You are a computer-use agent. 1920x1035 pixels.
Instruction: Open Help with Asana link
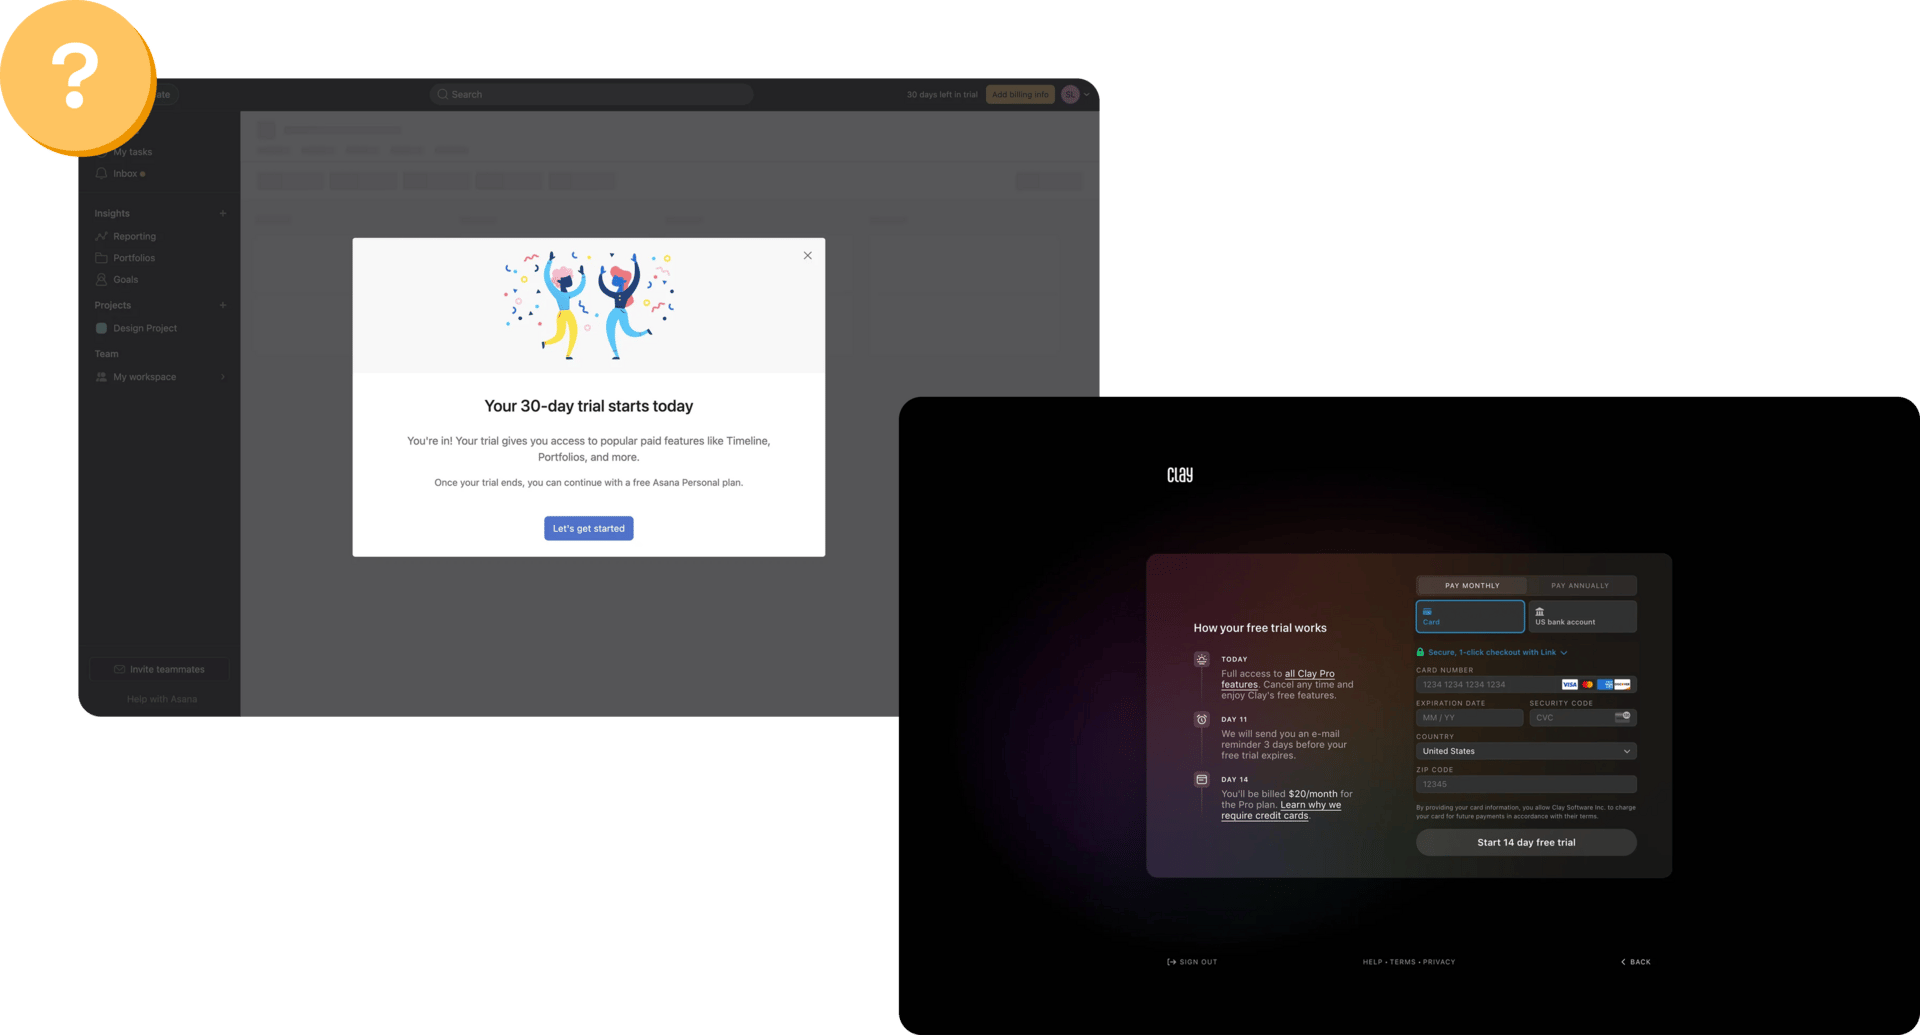click(x=162, y=699)
